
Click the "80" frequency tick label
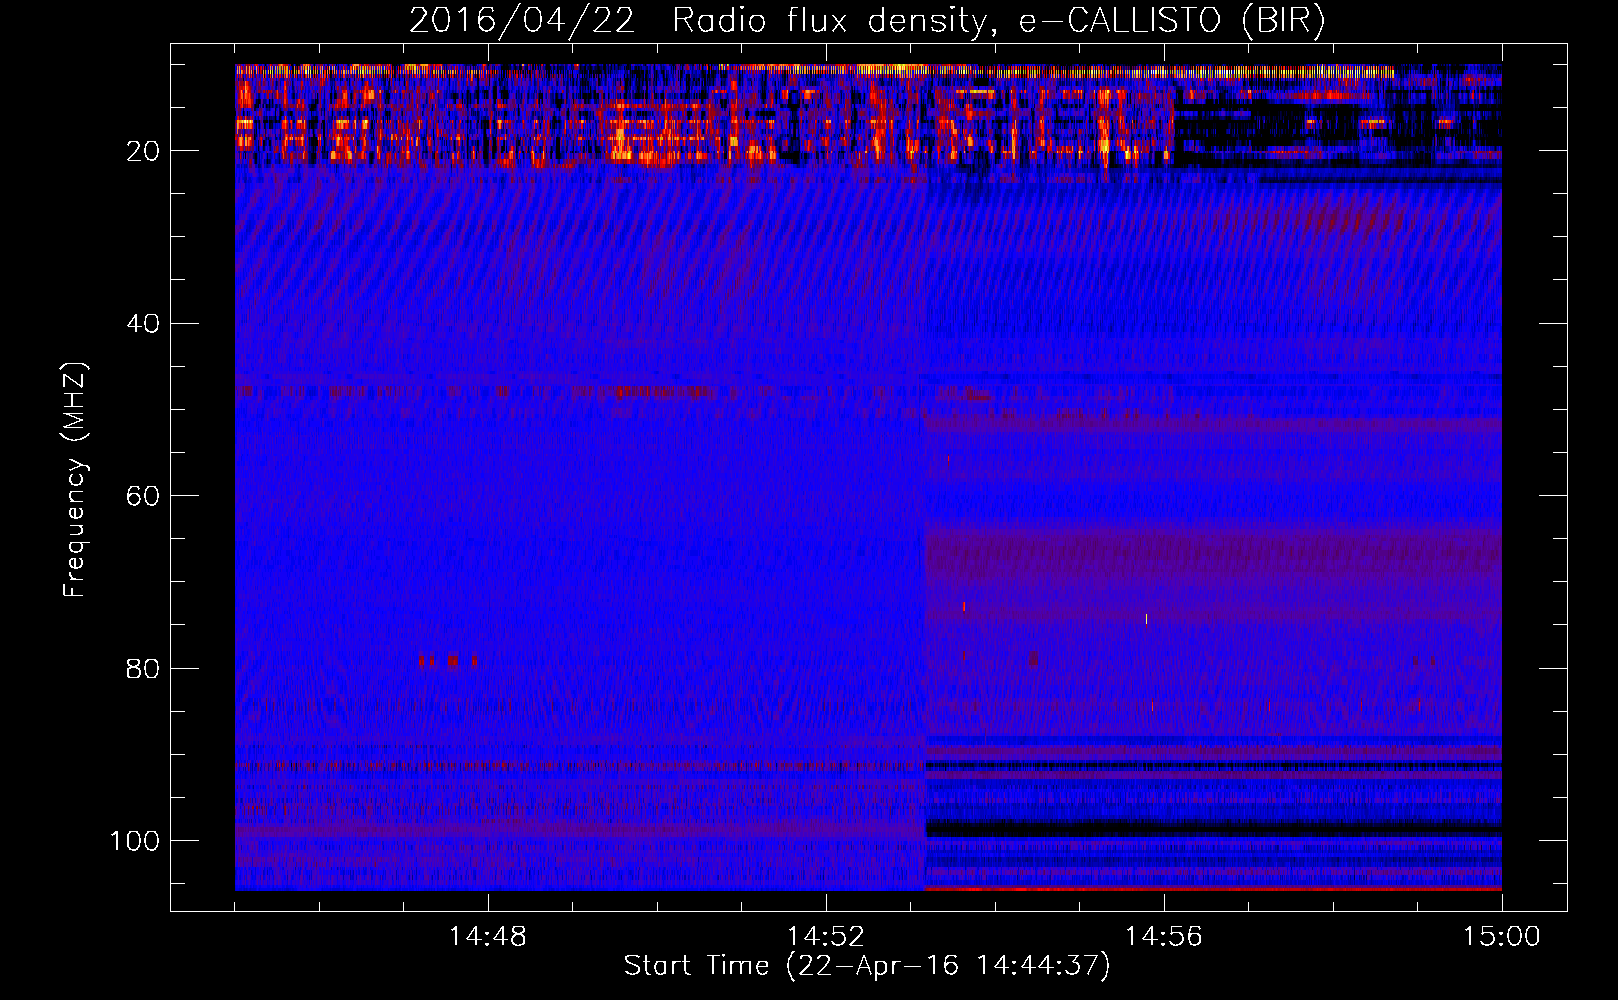coord(144,668)
